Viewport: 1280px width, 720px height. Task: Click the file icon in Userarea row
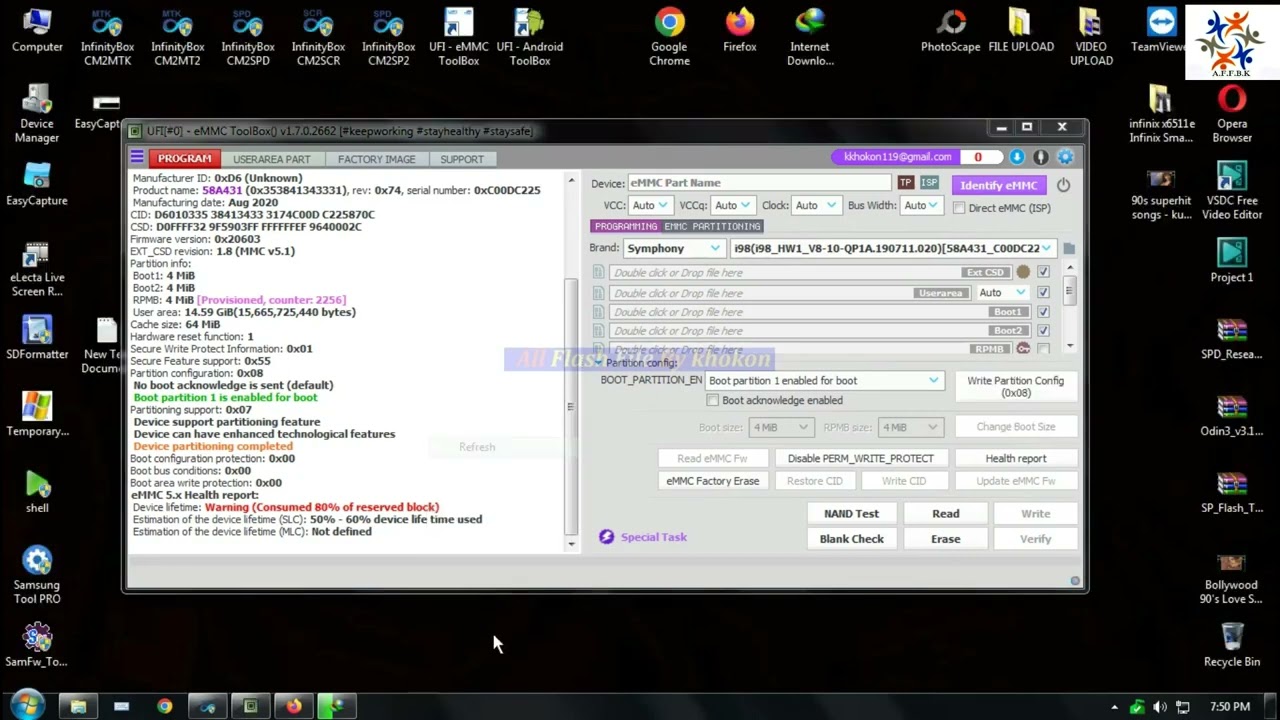(x=598, y=293)
